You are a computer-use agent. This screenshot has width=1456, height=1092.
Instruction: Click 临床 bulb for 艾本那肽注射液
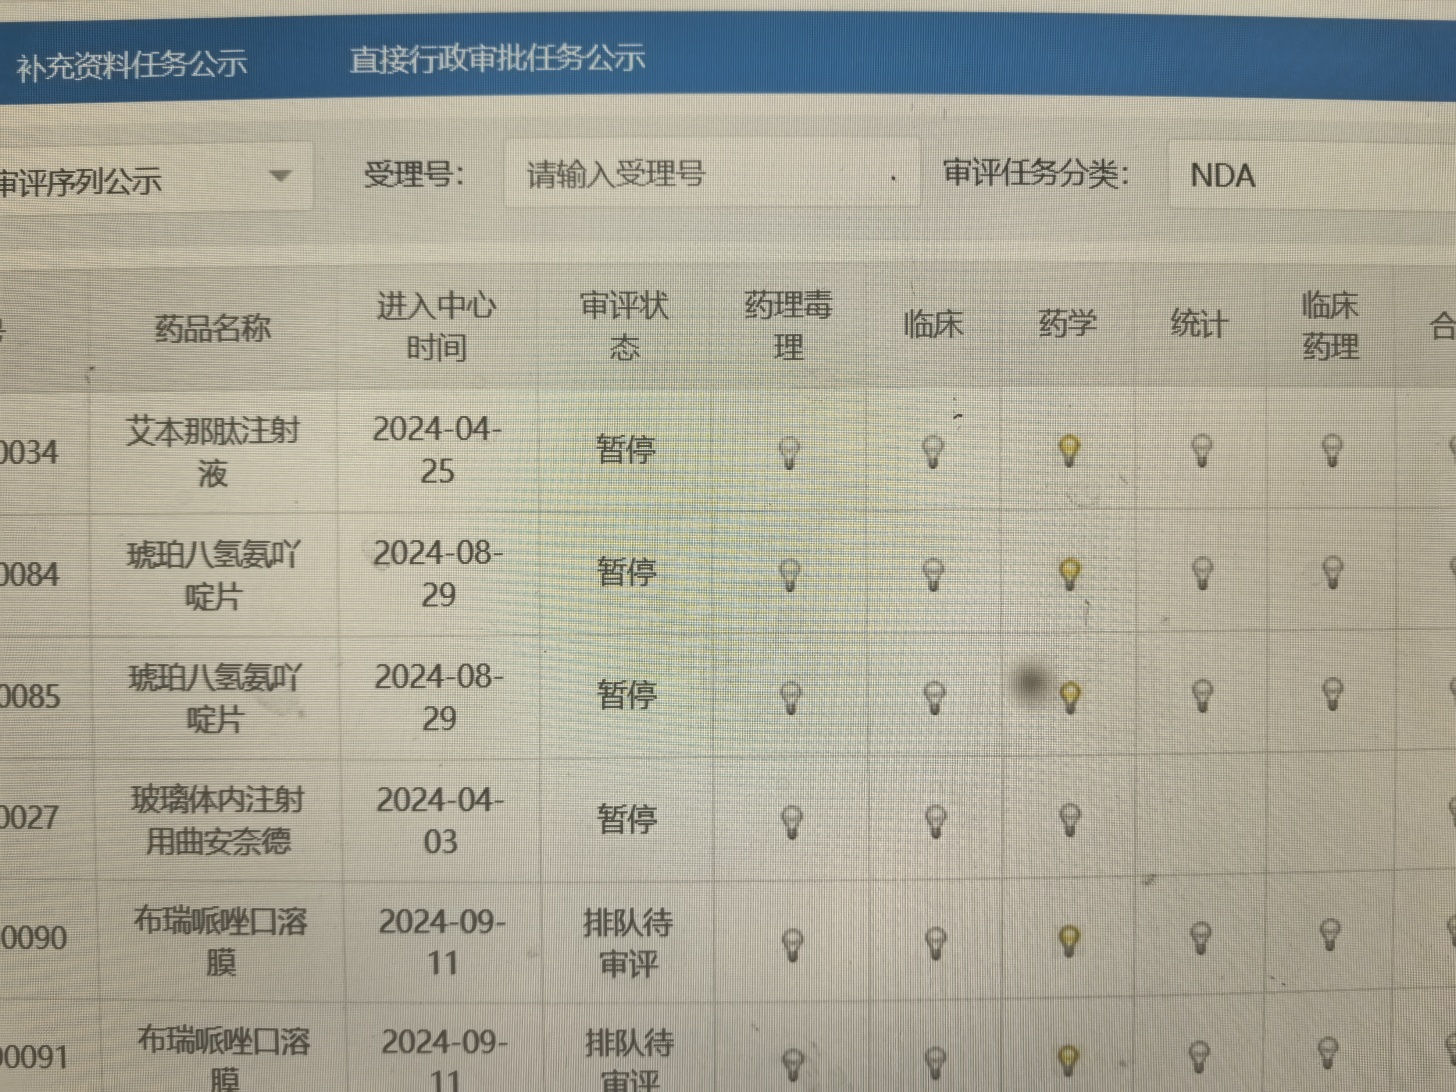pyautogui.click(x=933, y=451)
